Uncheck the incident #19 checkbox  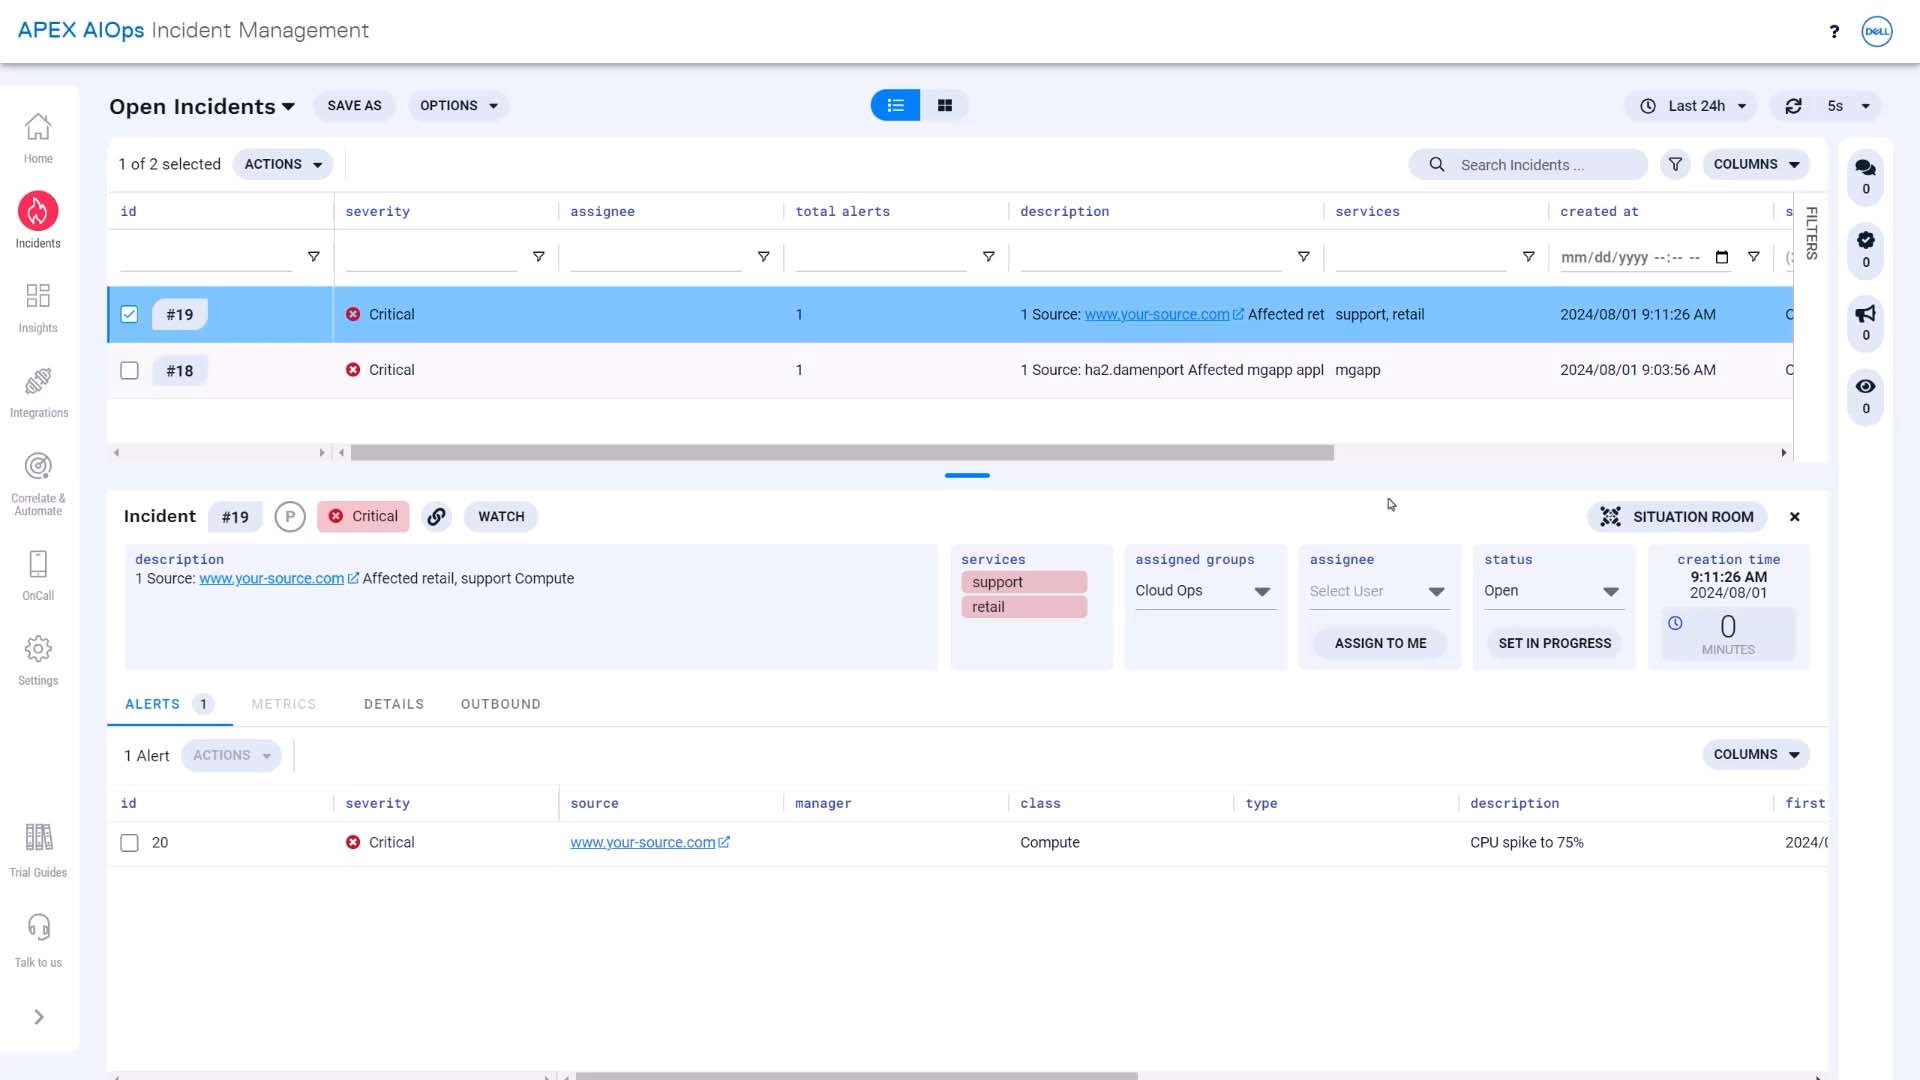[x=129, y=314]
